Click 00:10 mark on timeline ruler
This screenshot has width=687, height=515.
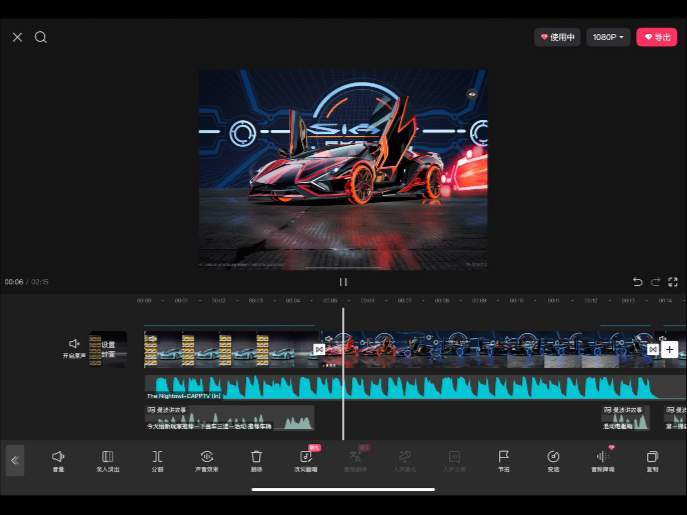click(517, 301)
